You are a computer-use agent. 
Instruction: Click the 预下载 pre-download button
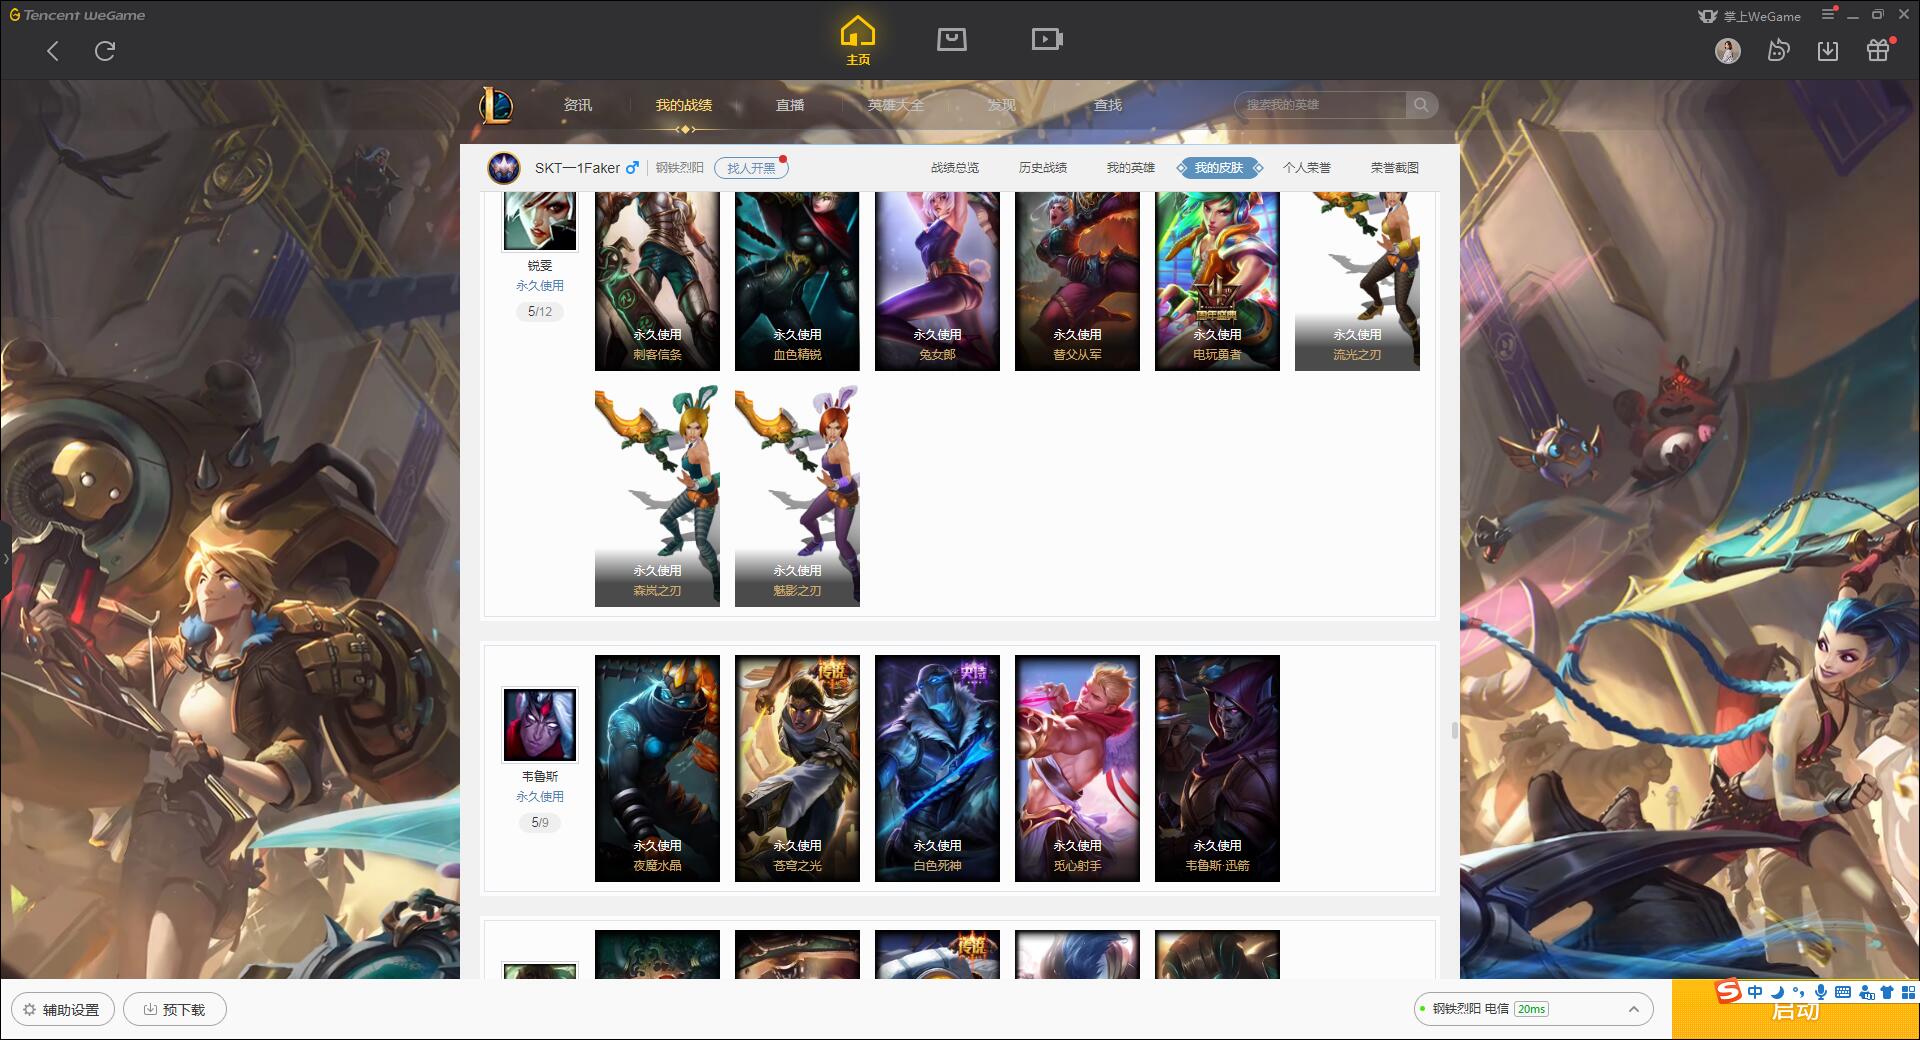click(x=175, y=1010)
